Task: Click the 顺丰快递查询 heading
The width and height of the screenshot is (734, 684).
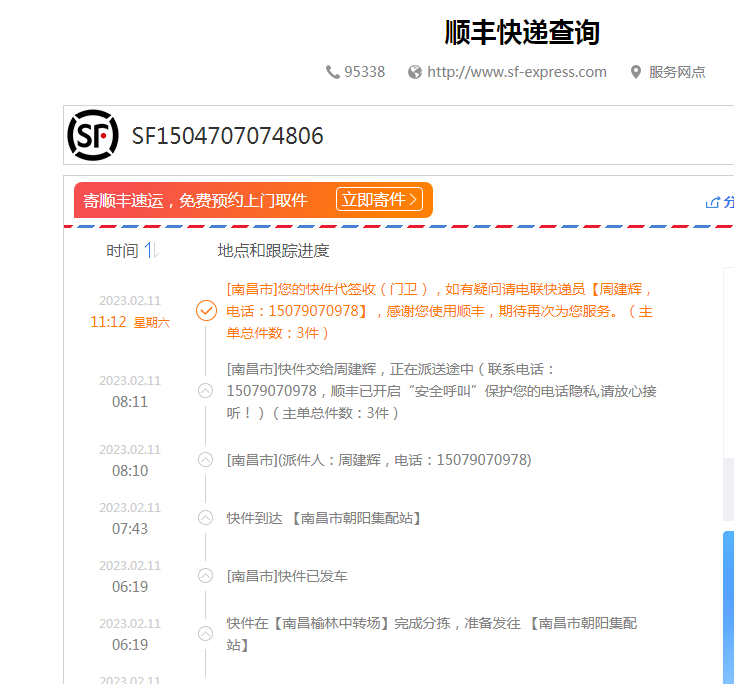Action: tap(522, 32)
